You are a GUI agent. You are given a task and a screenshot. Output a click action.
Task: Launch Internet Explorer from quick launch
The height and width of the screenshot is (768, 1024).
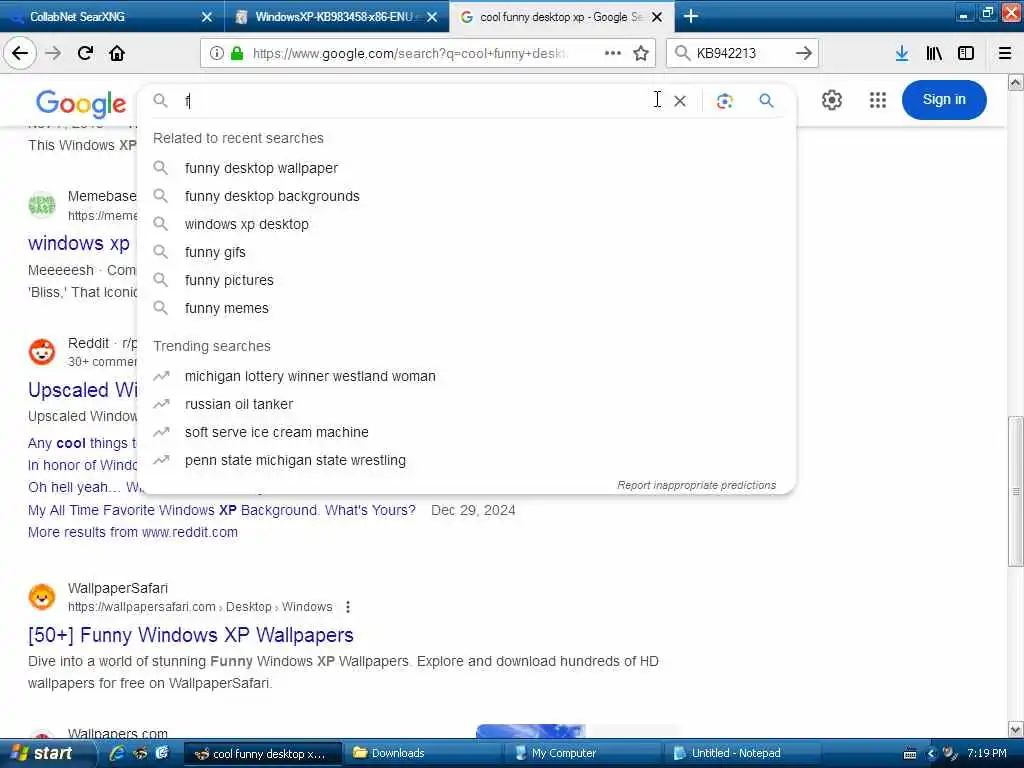(117, 753)
